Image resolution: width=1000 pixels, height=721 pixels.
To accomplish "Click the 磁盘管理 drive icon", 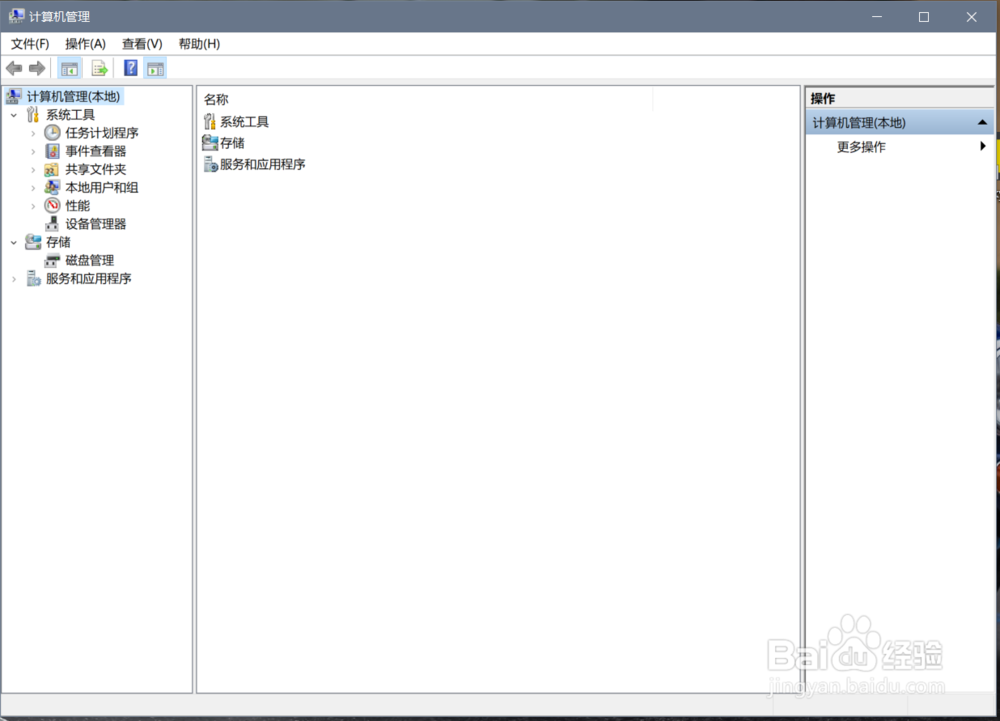I will point(52,260).
